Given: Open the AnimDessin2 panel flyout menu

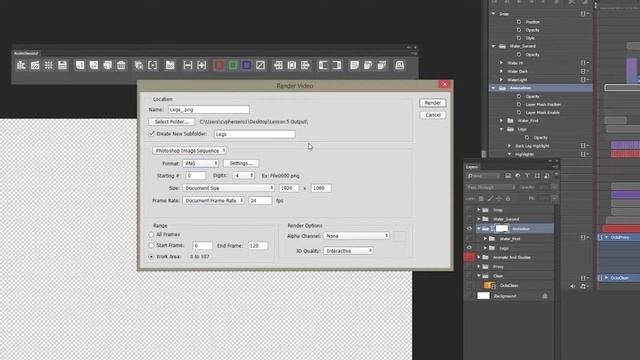Looking at the screenshot, I should pyautogui.click(x=414, y=53).
